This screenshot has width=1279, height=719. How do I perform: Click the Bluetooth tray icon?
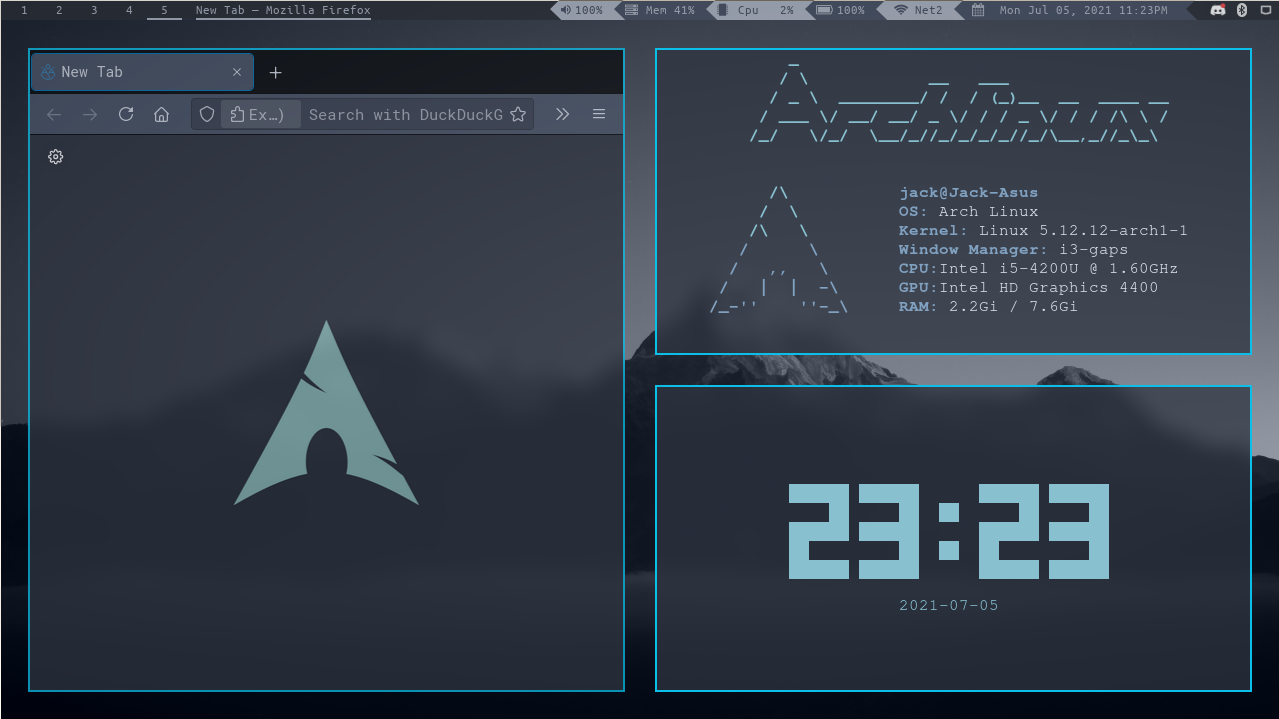click(x=1242, y=10)
